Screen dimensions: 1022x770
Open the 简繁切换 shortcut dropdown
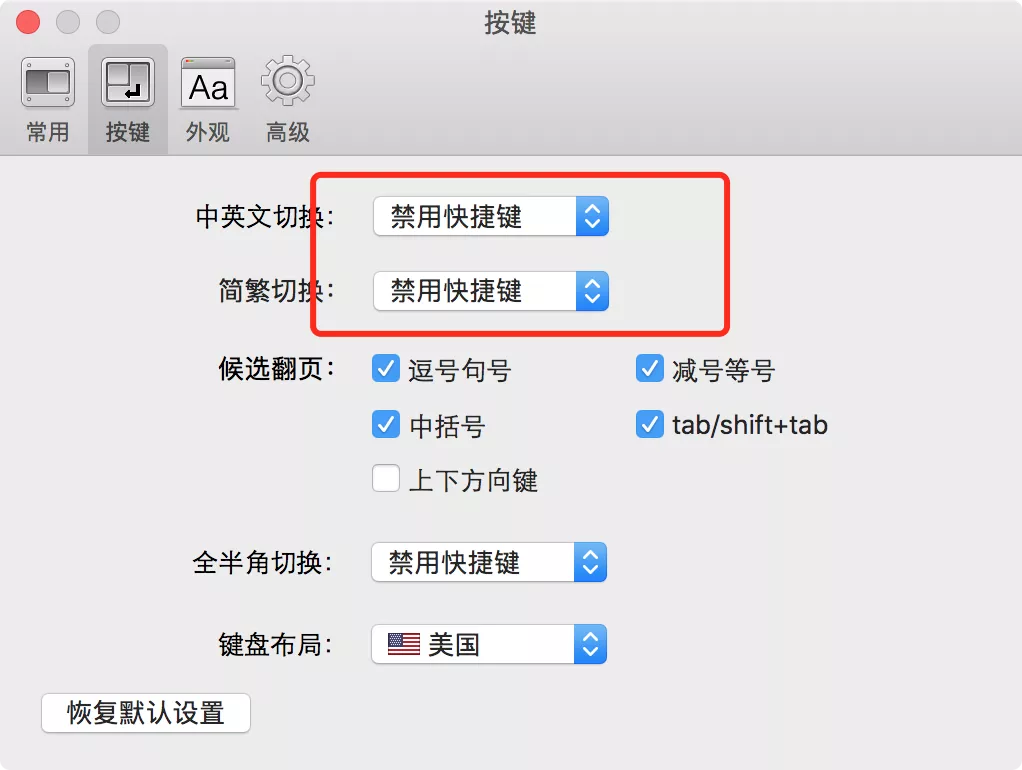(x=491, y=291)
